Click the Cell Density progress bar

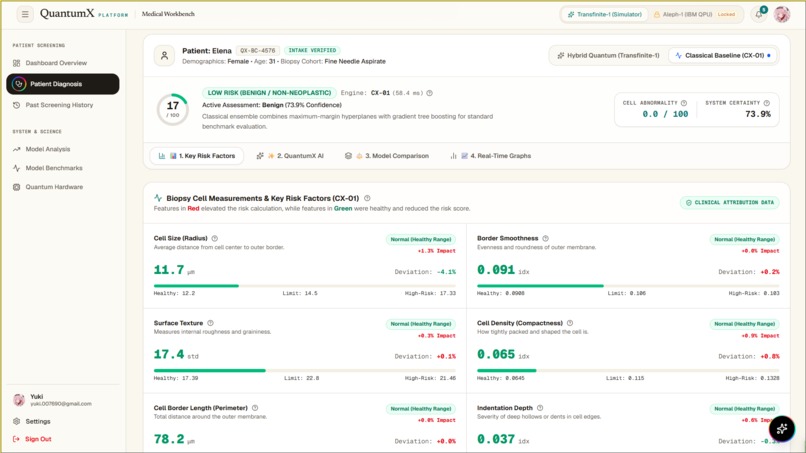[x=628, y=370]
